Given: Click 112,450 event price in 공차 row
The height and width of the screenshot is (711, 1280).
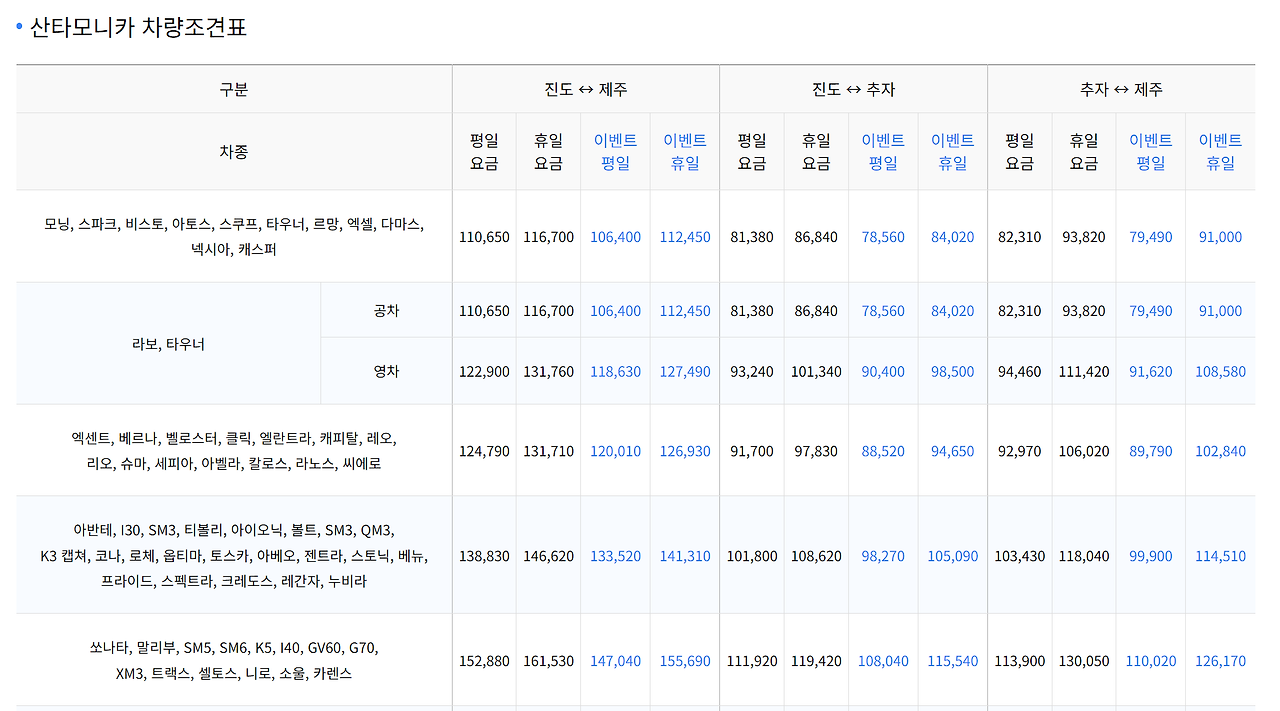Looking at the screenshot, I should pos(685,311).
